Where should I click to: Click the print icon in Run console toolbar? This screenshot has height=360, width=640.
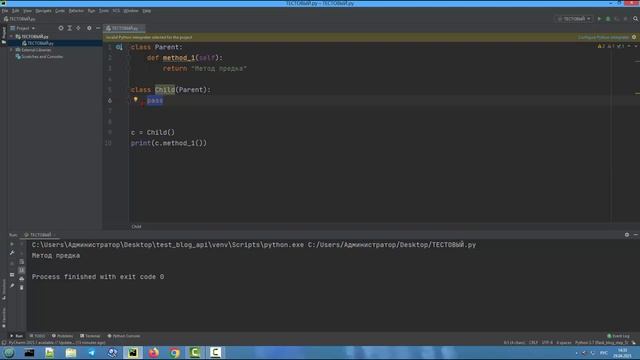(22, 279)
